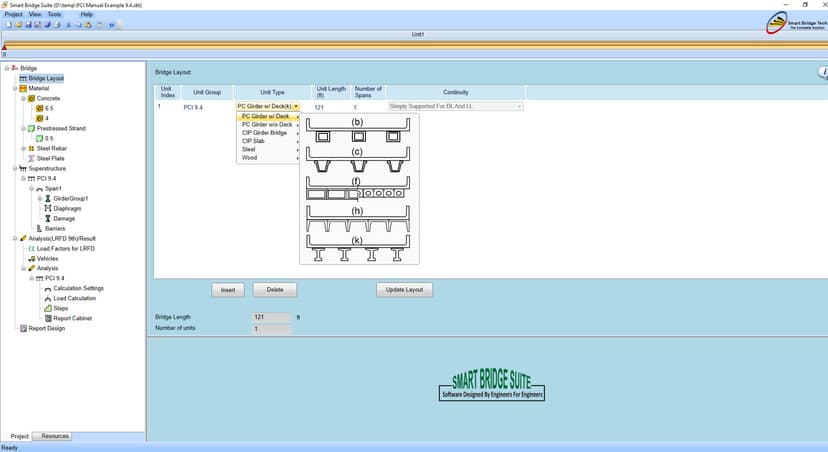Click the Damage node icon

48,219
